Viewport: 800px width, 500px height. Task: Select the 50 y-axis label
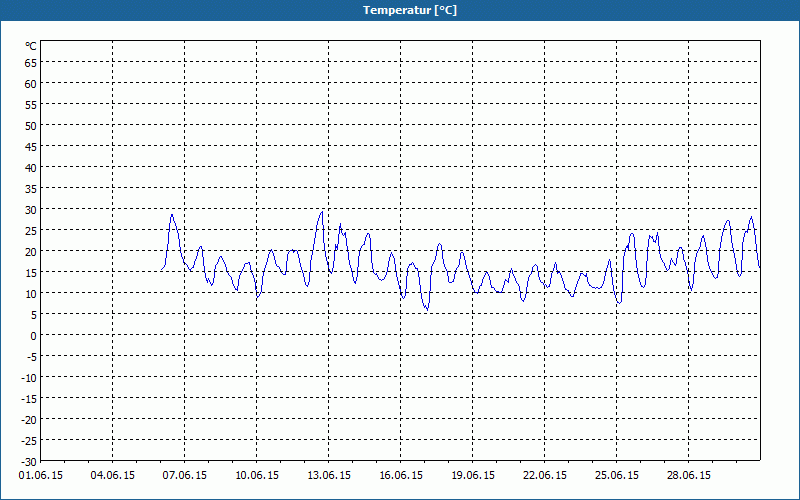pyautogui.click(x=30, y=126)
